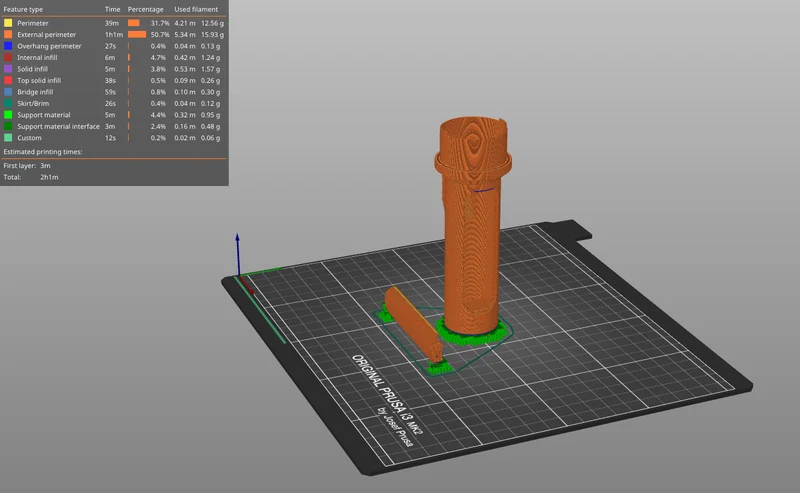Click the Bridge infill color square

coord(8,92)
